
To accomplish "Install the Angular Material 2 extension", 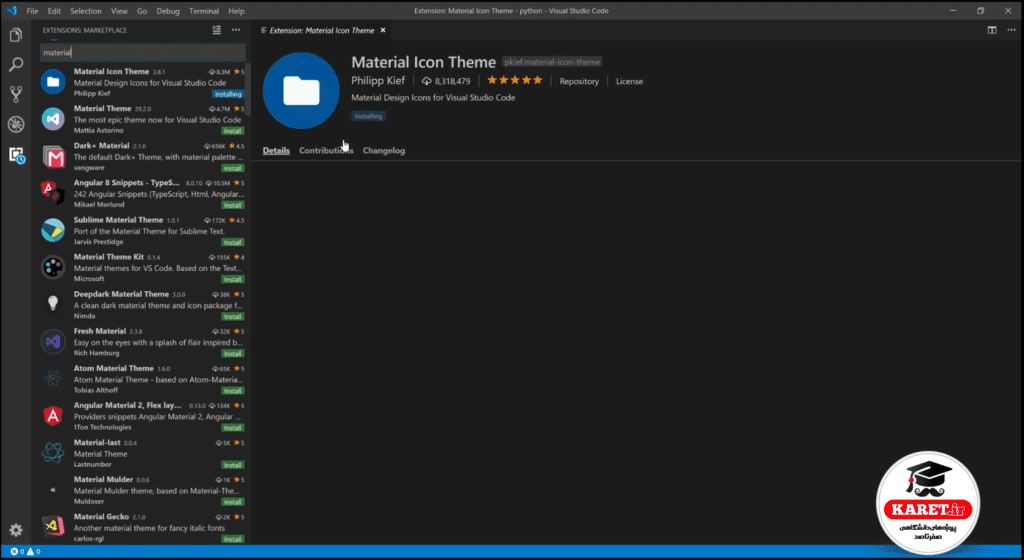I will tap(232, 428).
